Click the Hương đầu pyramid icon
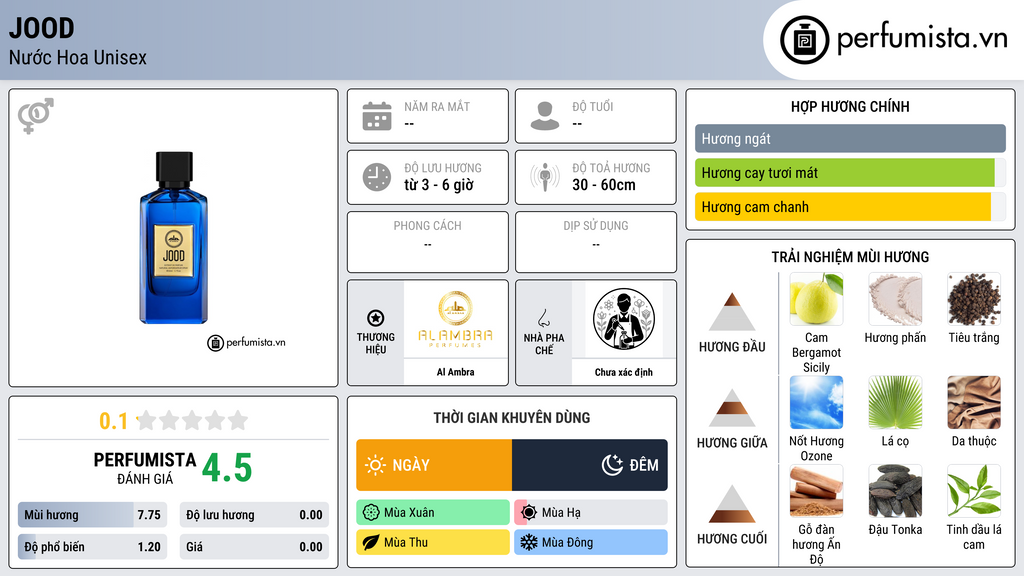Viewport: 1024px width, 576px height. pyautogui.click(x=732, y=312)
